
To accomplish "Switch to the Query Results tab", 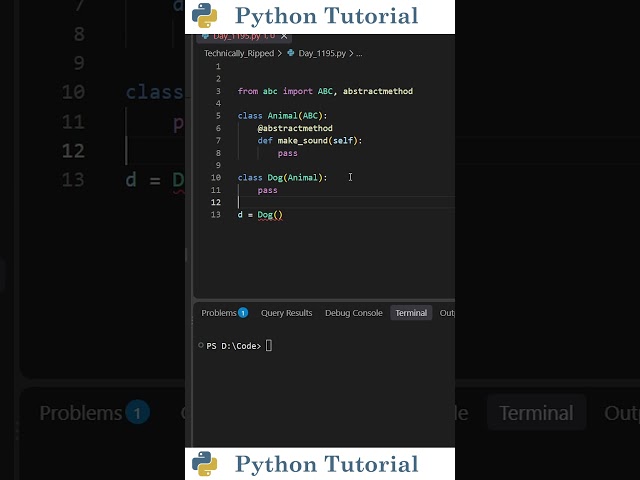I will [x=287, y=313].
